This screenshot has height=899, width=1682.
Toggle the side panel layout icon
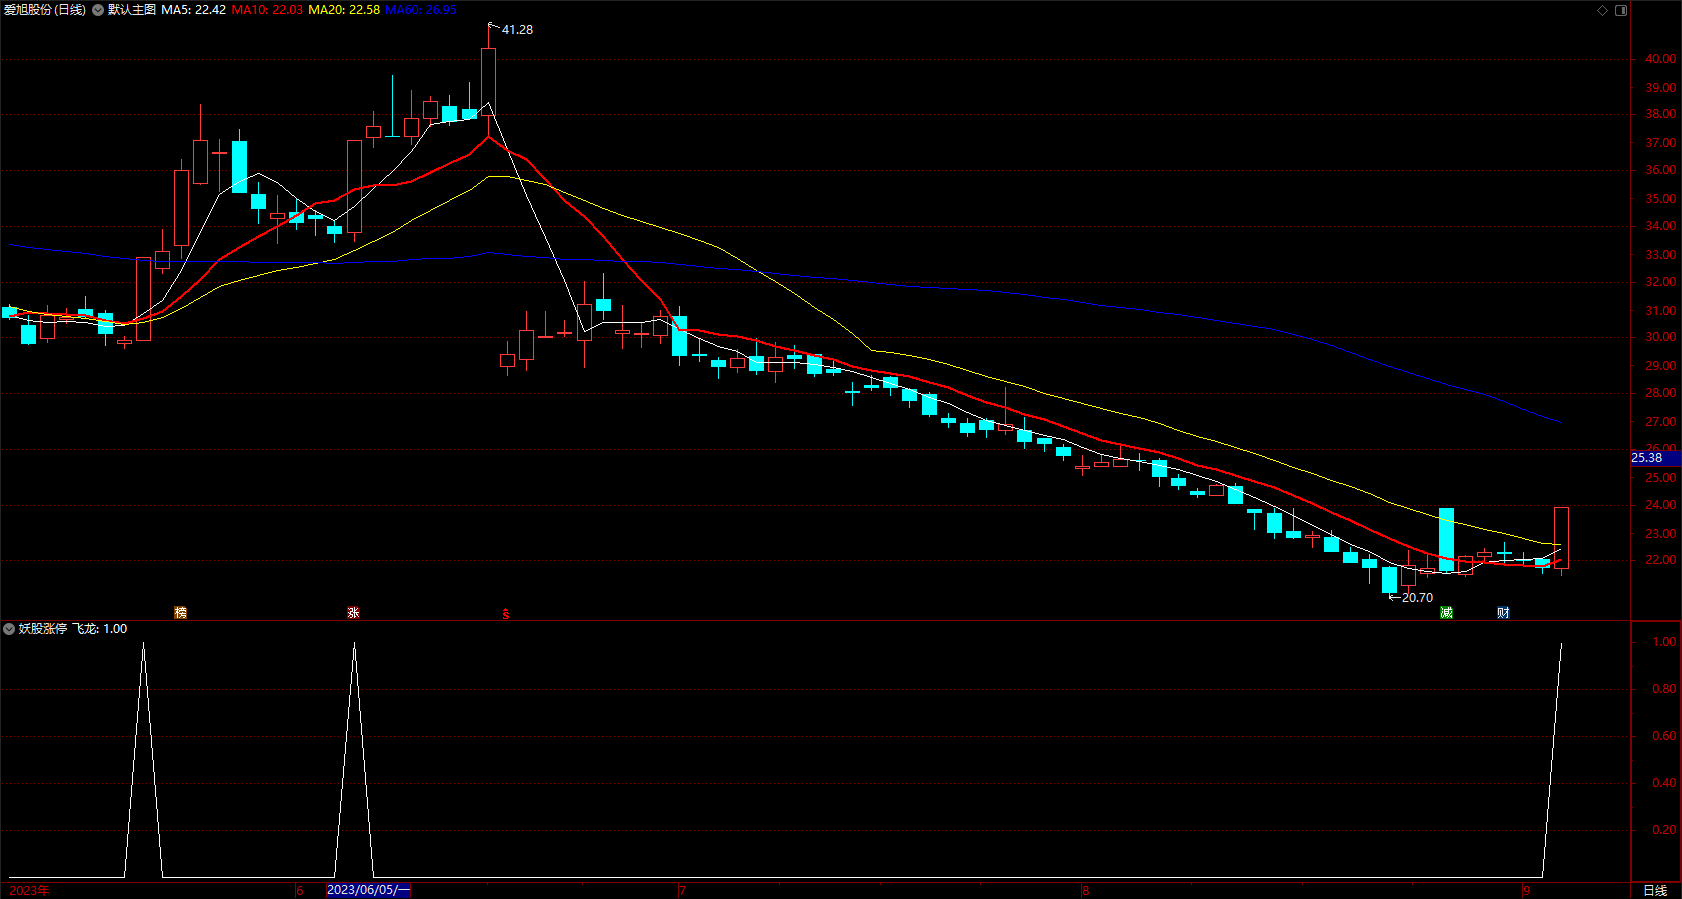pos(1621,10)
